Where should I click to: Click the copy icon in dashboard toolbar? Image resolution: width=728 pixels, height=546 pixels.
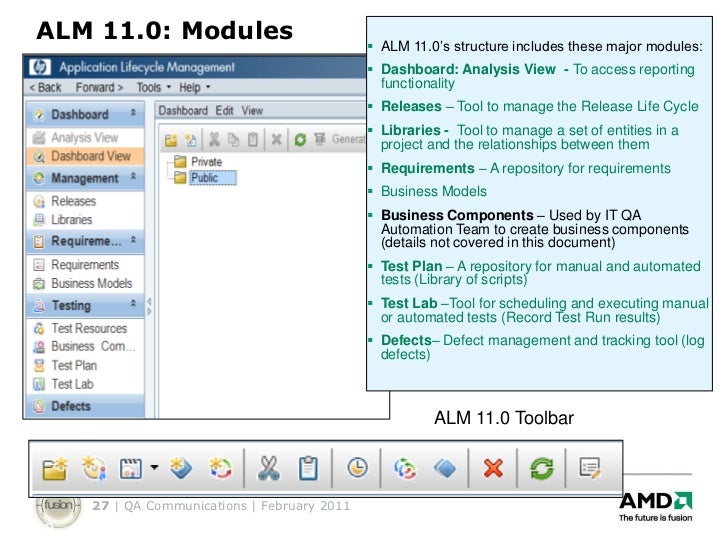[234, 139]
